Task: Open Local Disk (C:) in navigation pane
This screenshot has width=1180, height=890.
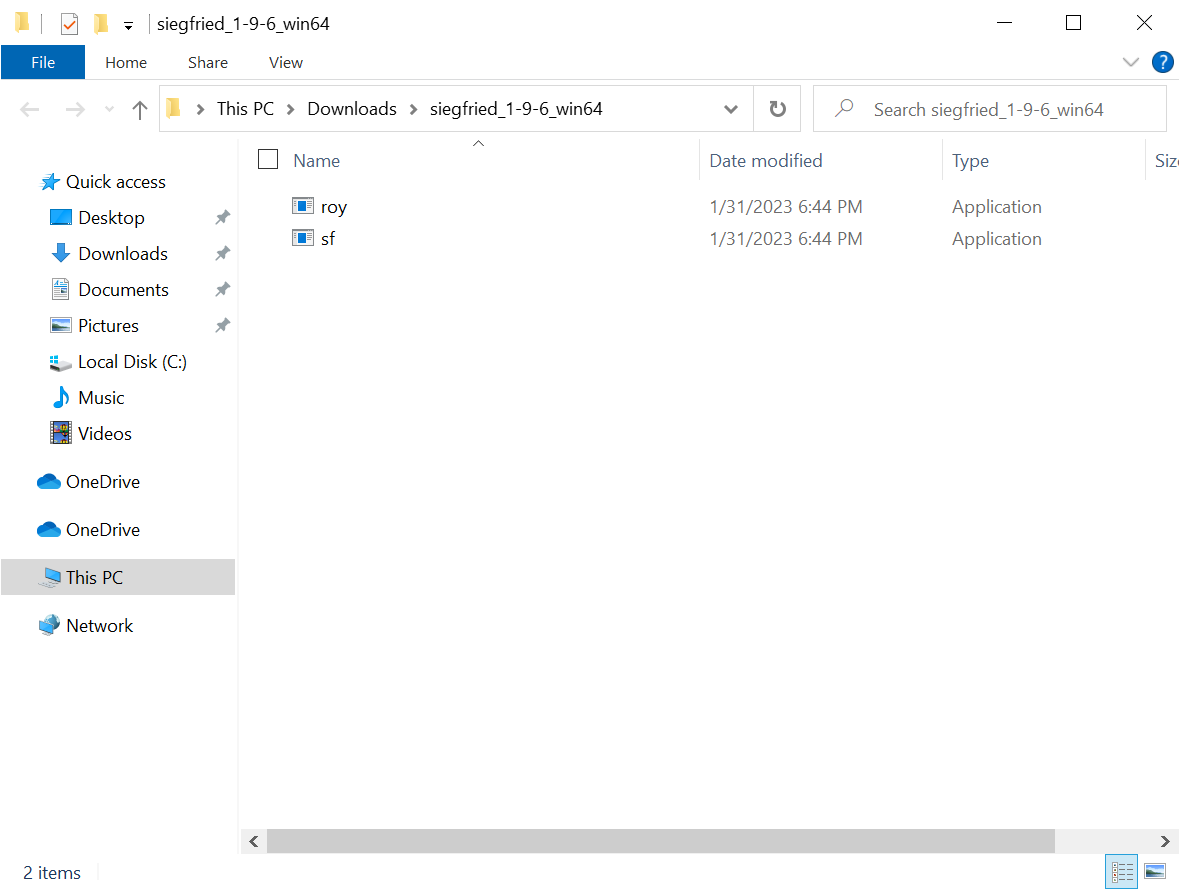Action: point(131,361)
